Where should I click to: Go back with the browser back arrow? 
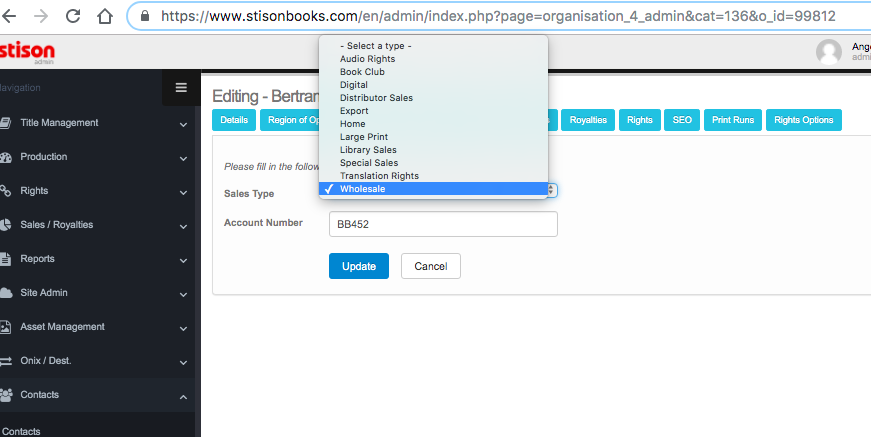pos(8,16)
